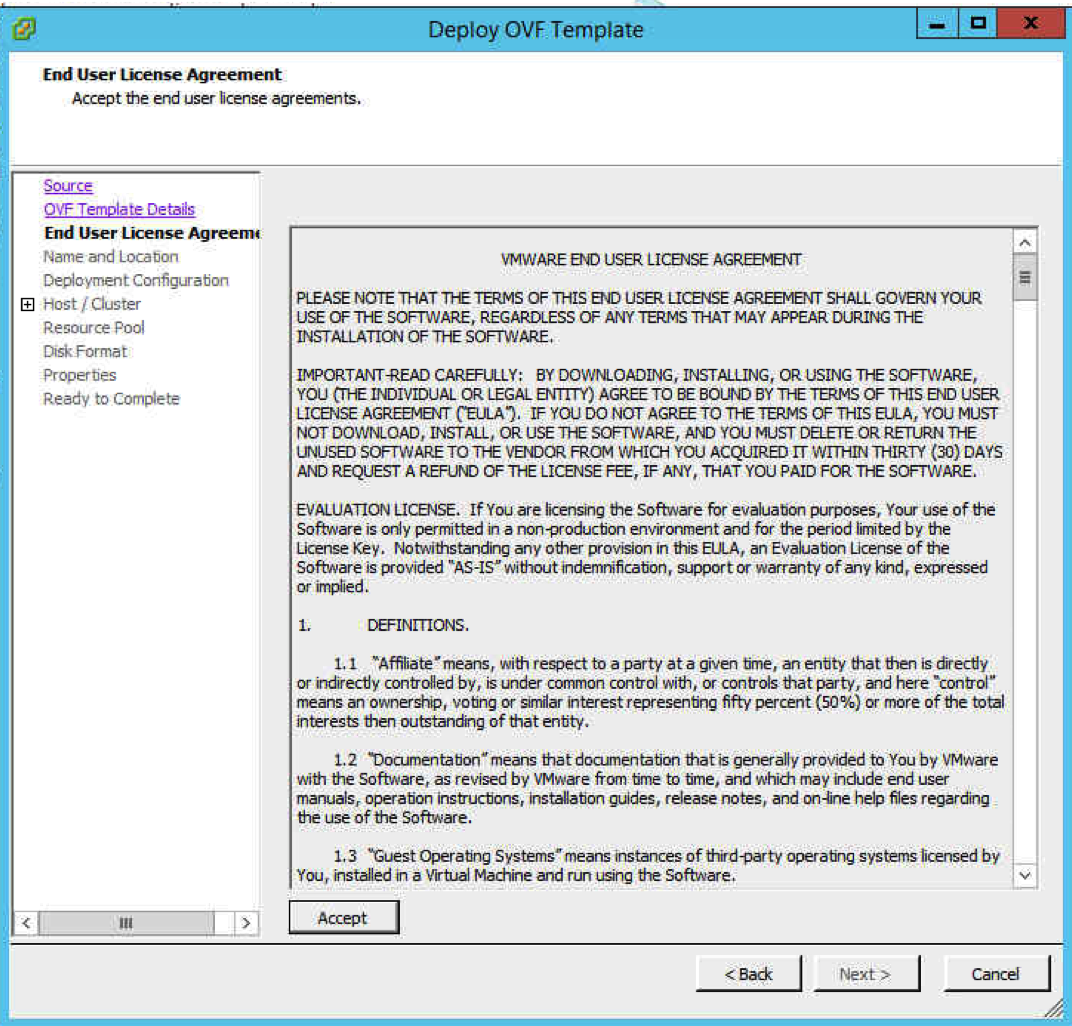This screenshot has height=1026, width=1072.
Task: Maximize the Deploy OVF Template window
Action: (x=978, y=23)
